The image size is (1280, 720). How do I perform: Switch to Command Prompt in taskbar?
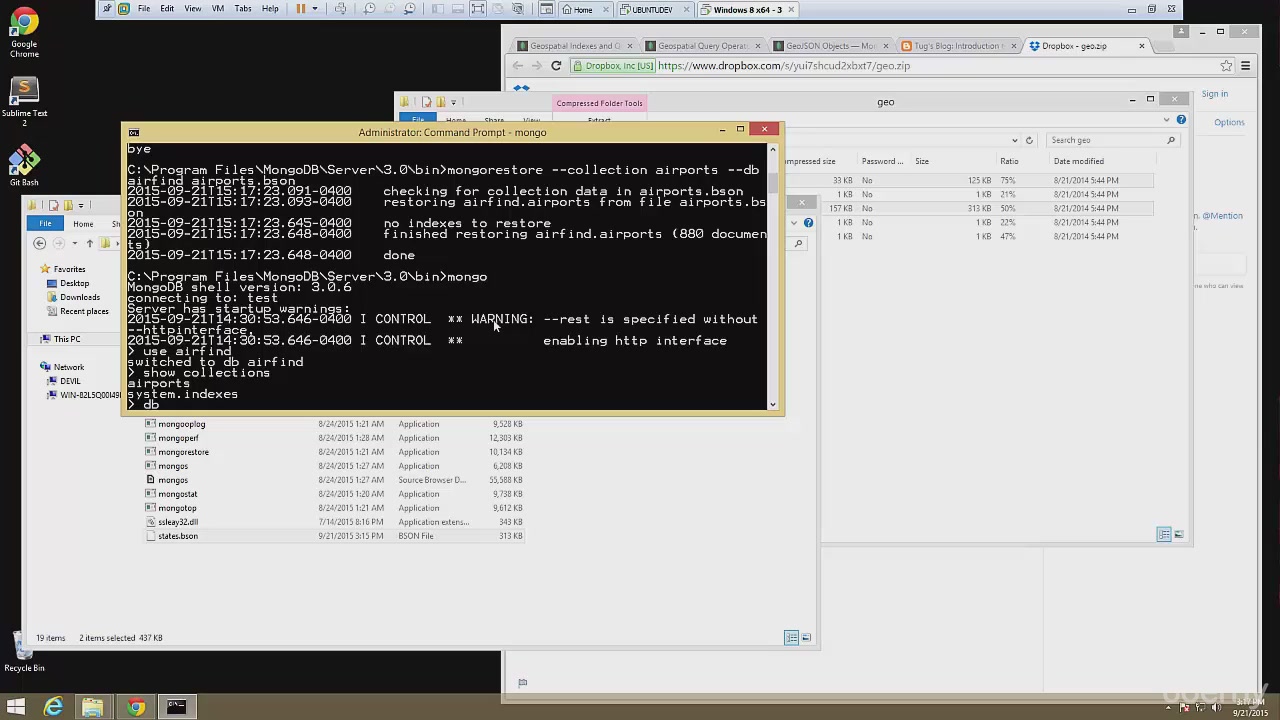tap(176, 707)
